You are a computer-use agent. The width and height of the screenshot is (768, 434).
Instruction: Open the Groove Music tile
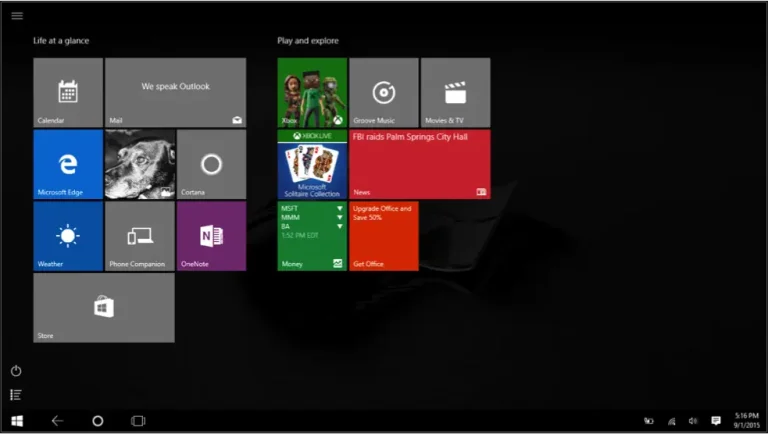pos(384,93)
